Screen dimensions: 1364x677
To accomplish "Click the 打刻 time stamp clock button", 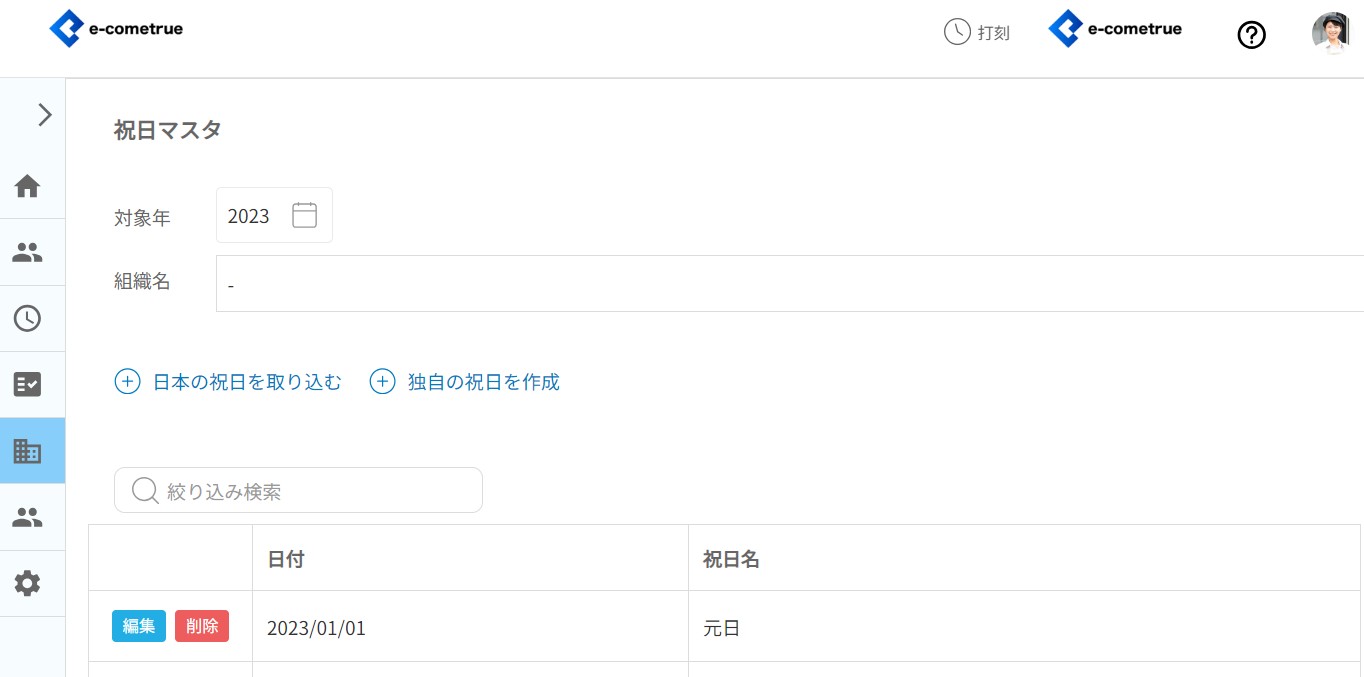I will tap(977, 32).
